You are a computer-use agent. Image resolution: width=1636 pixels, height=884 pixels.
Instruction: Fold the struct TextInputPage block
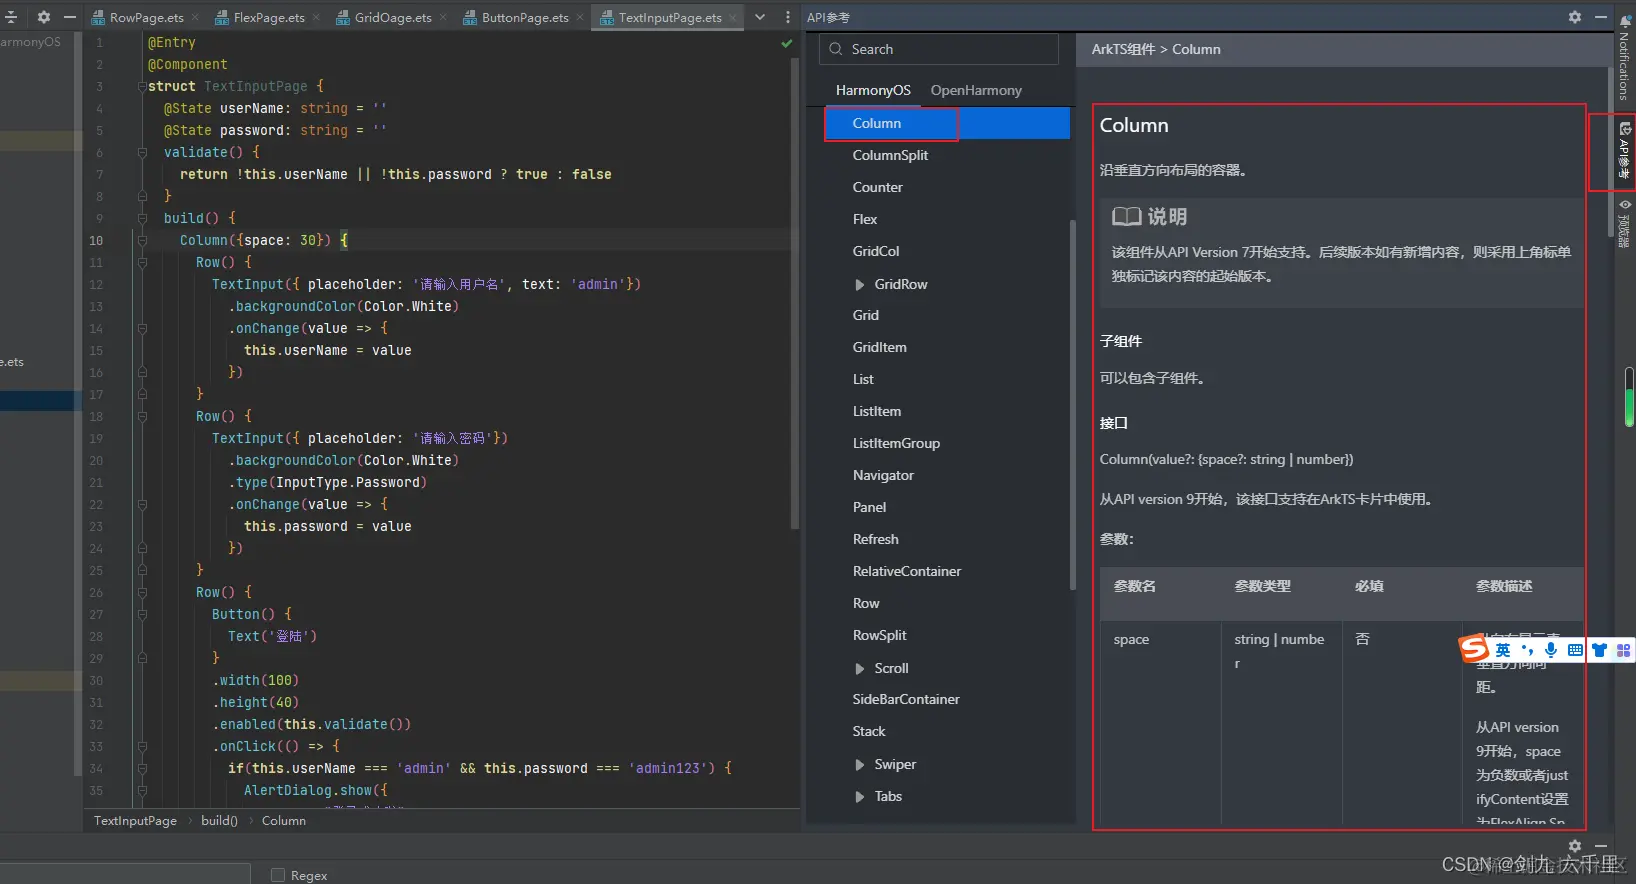coord(142,86)
